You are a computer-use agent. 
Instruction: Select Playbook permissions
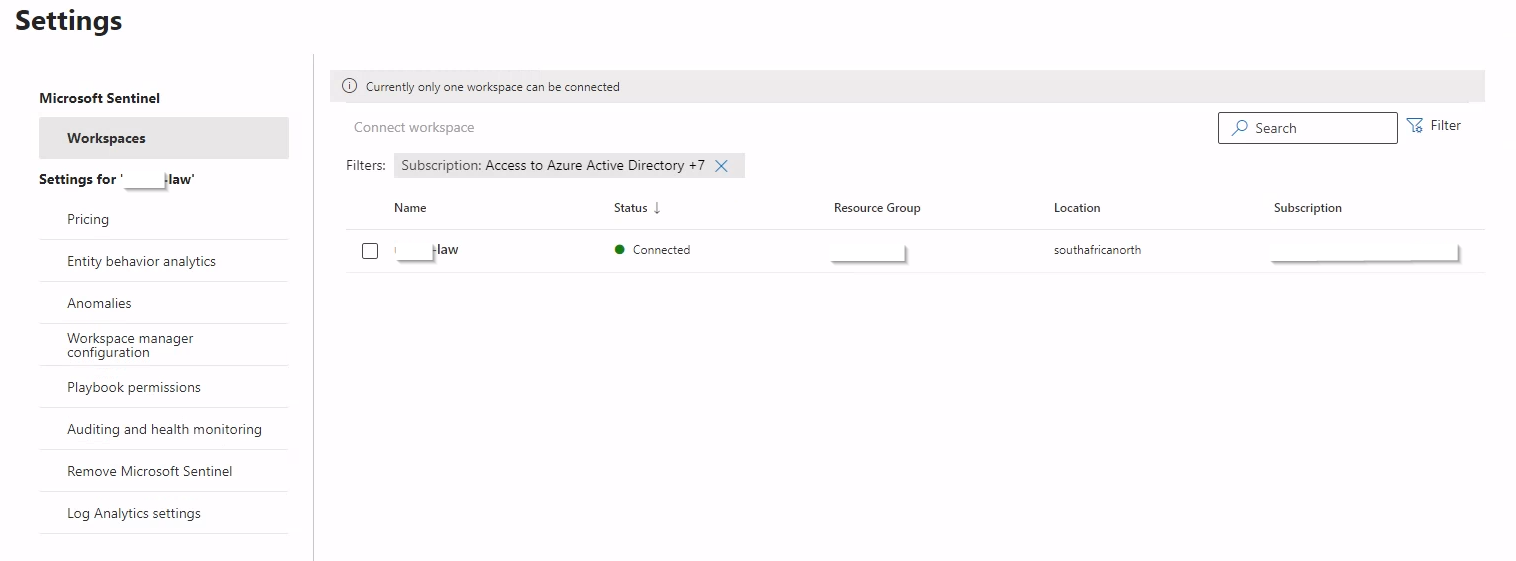[x=134, y=387]
